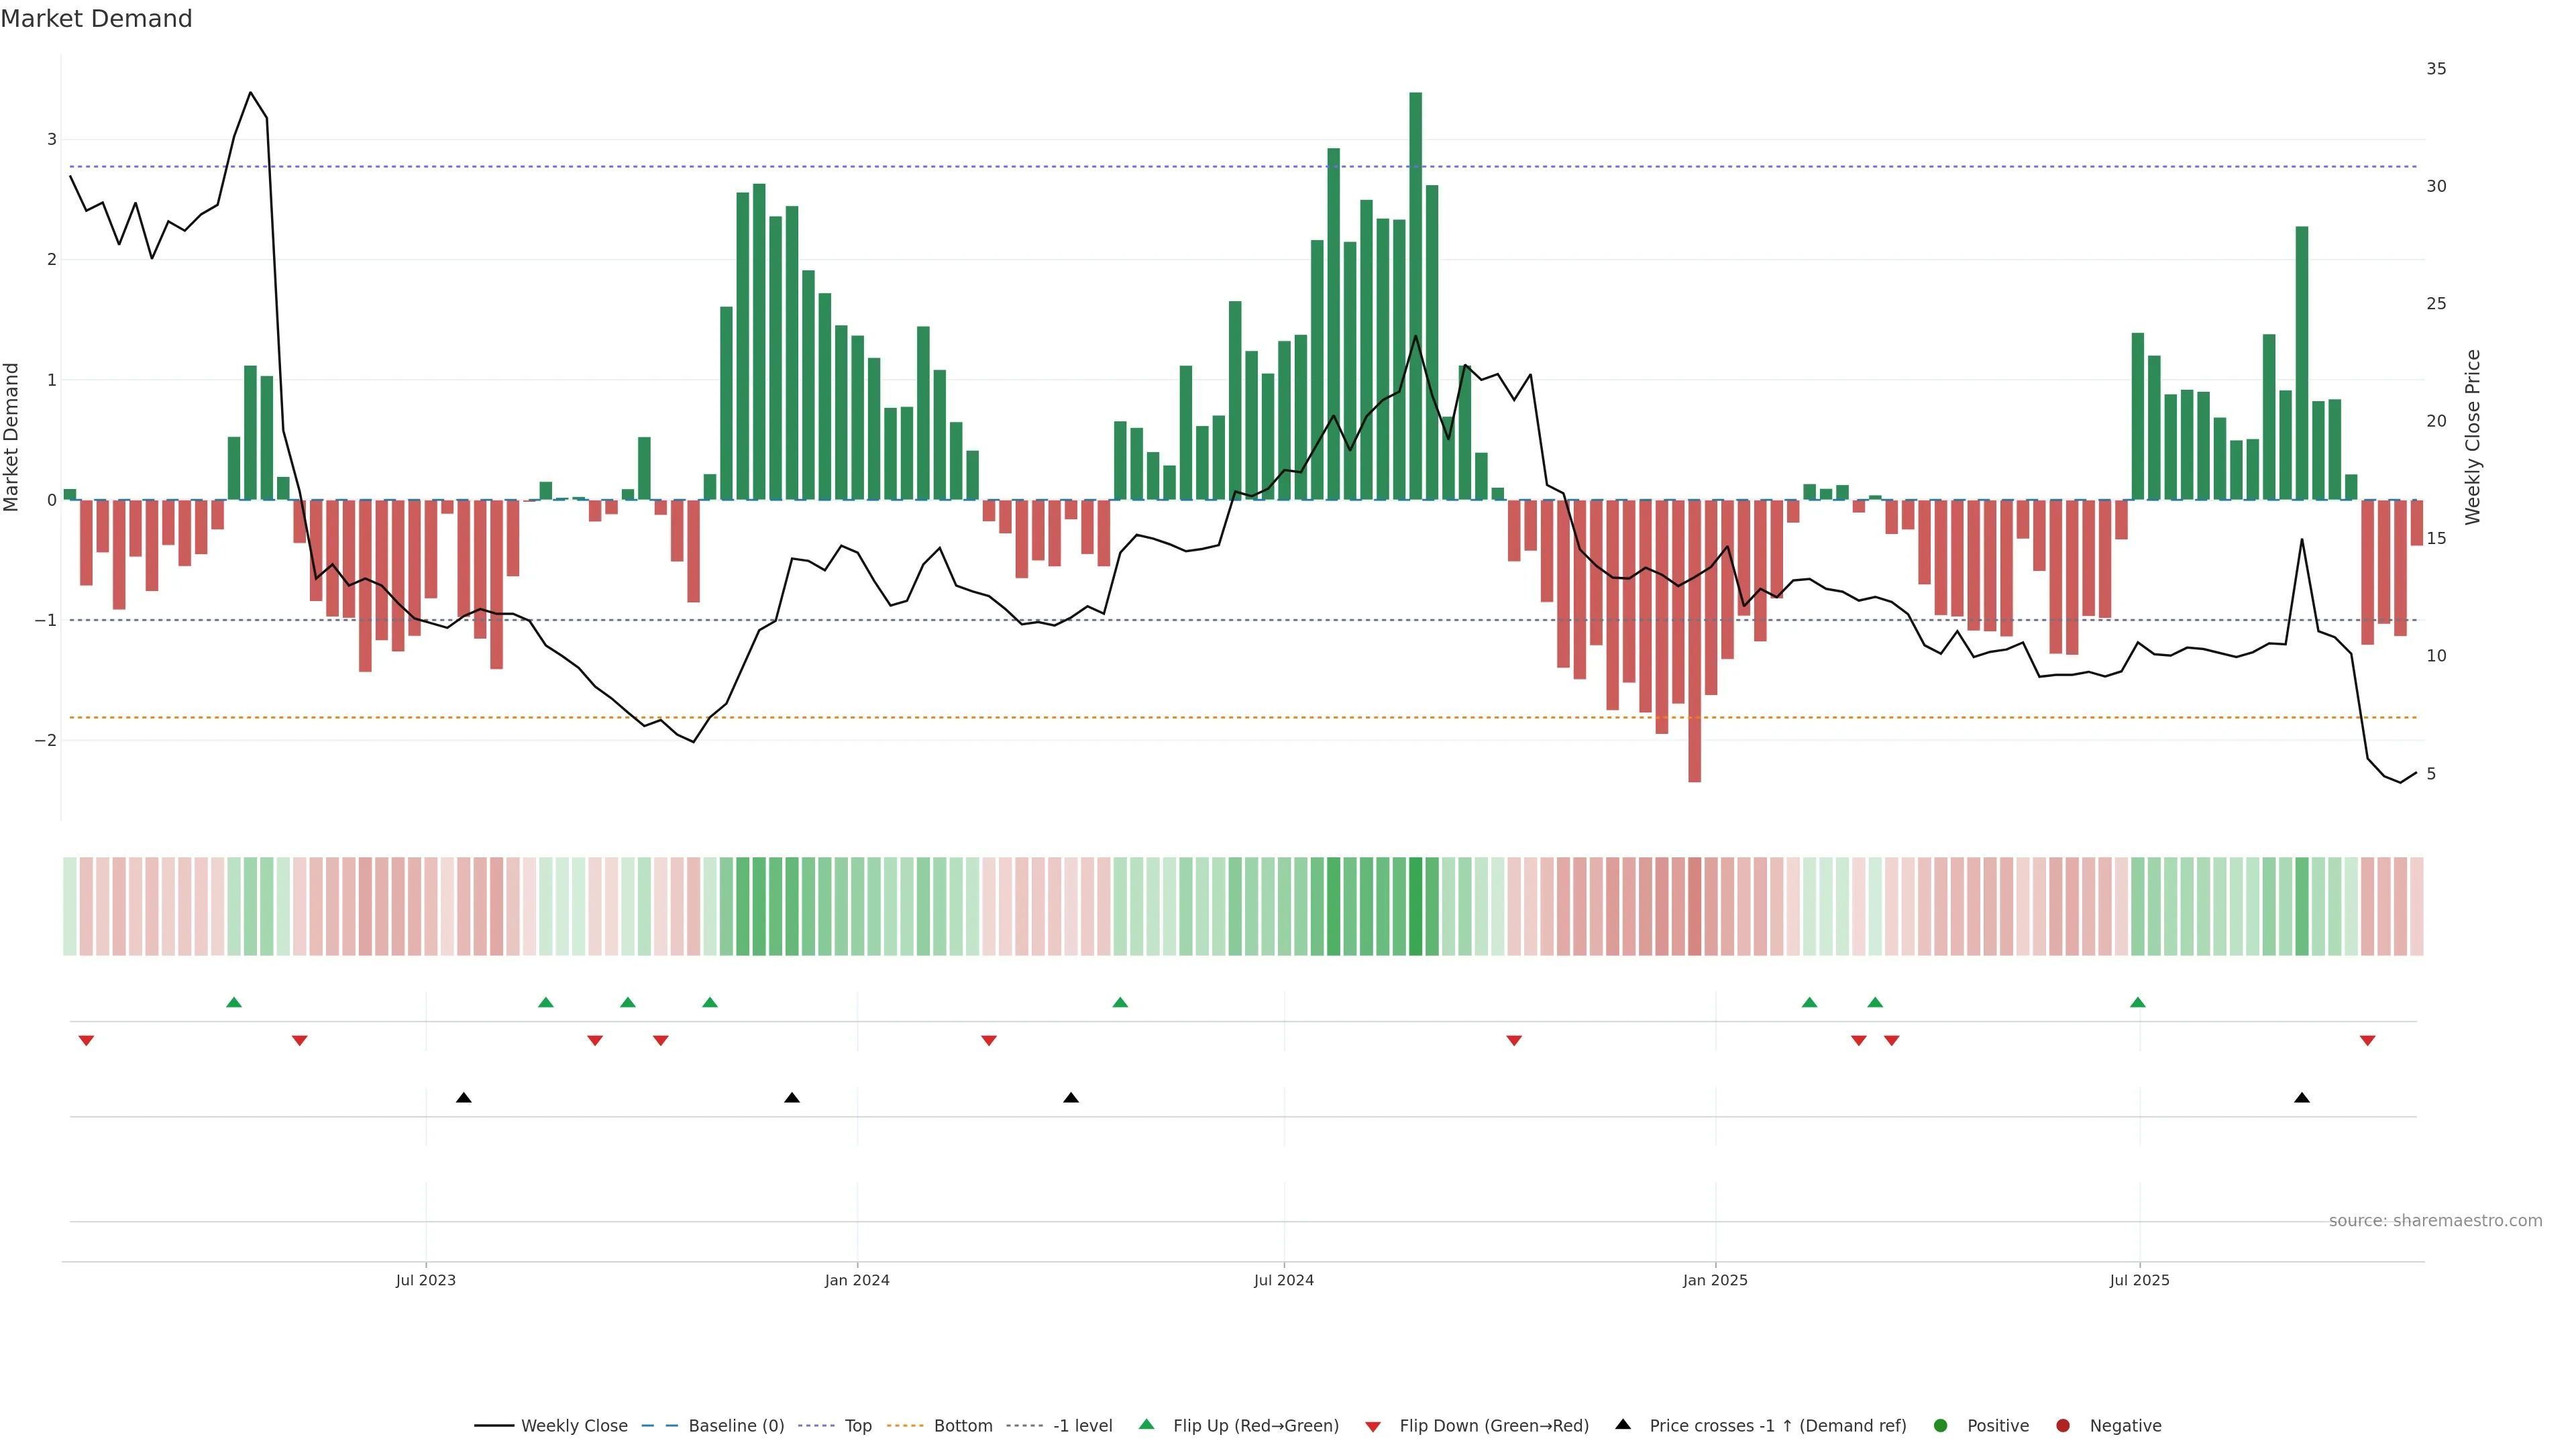Click the last black price-cross triangle marker
This screenshot has width=2576, height=1449.
coord(2302,1098)
